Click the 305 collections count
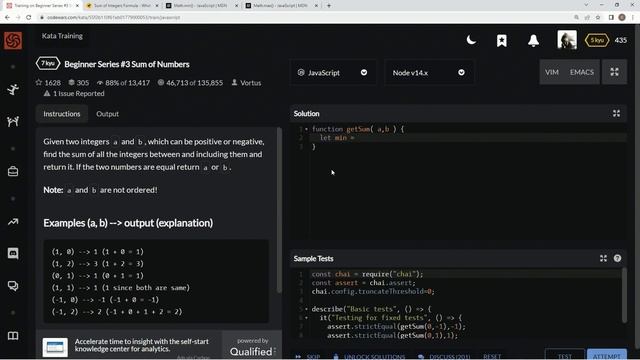The height and width of the screenshot is (360, 640). point(78,82)
